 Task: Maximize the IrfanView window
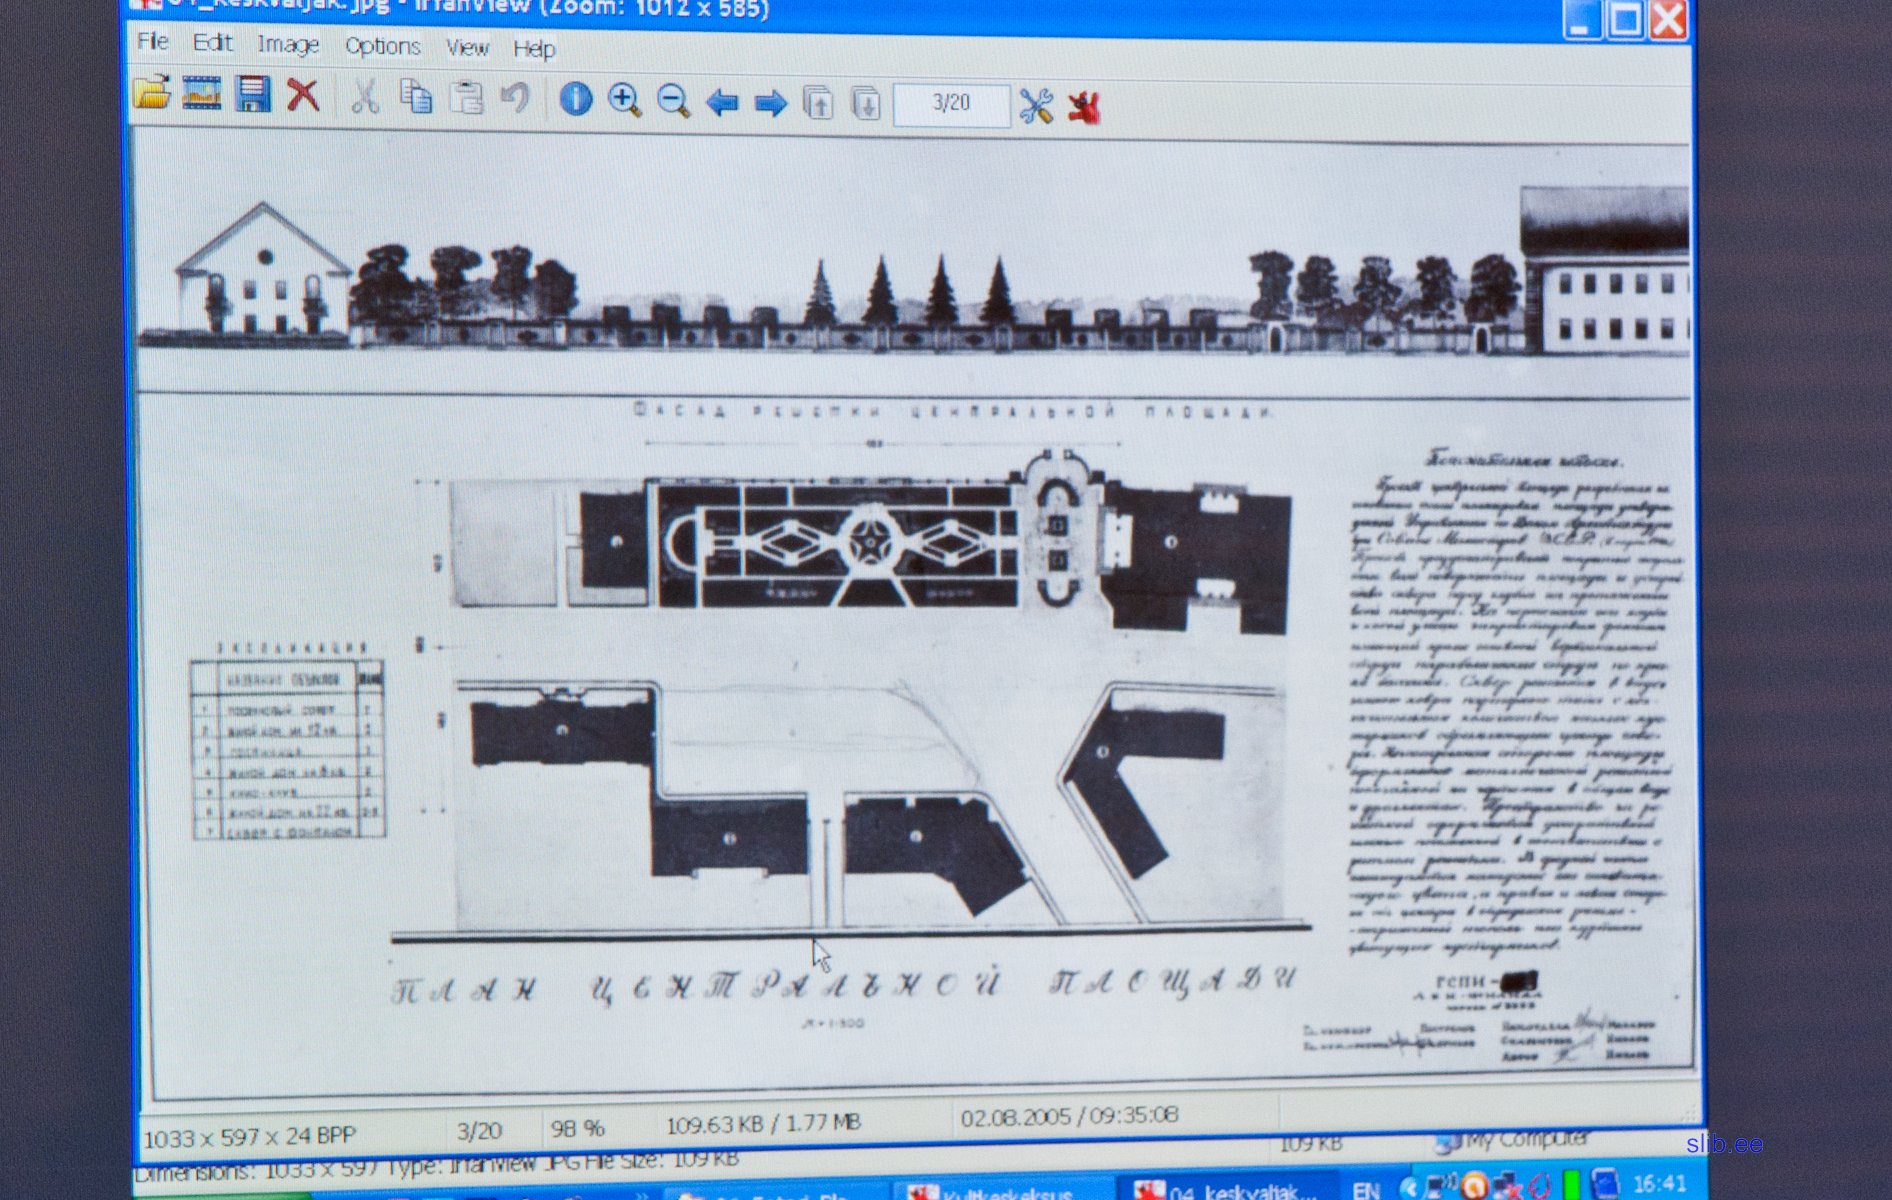(x=1624, y=19)
